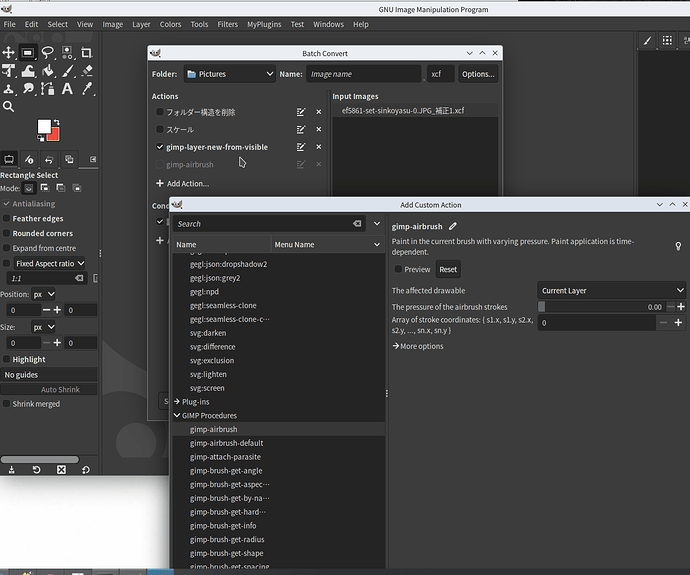The image size is (690, 575).
Task: Open the Pictures folder dropdown
Action: tap(229, 74)
